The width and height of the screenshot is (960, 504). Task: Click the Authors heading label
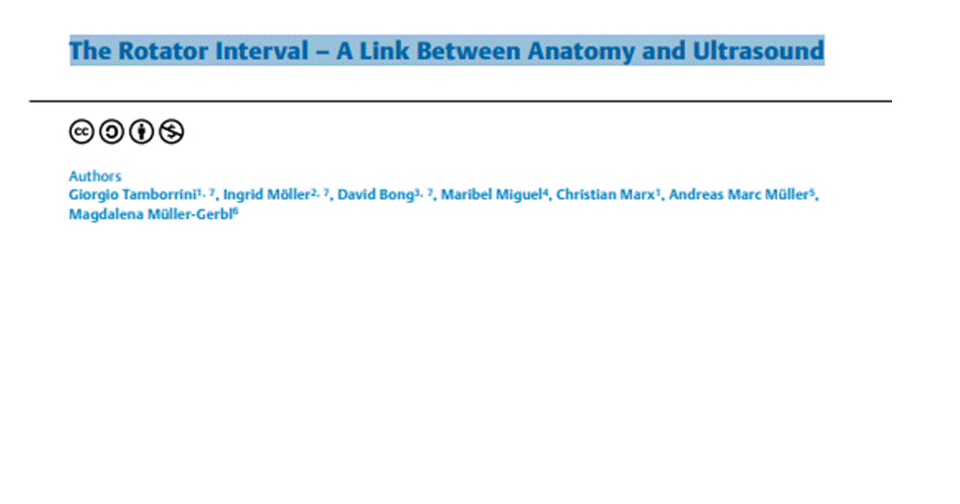pos(95,176)
